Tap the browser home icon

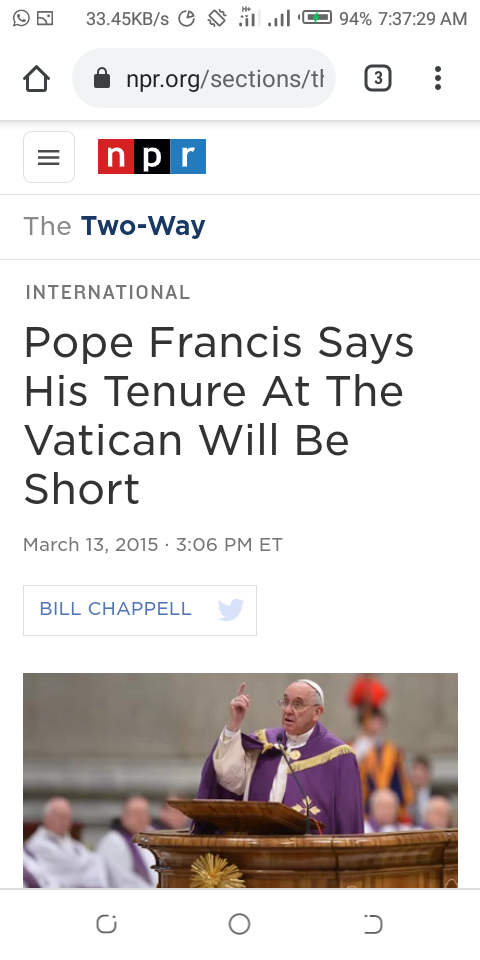point(36,78)
